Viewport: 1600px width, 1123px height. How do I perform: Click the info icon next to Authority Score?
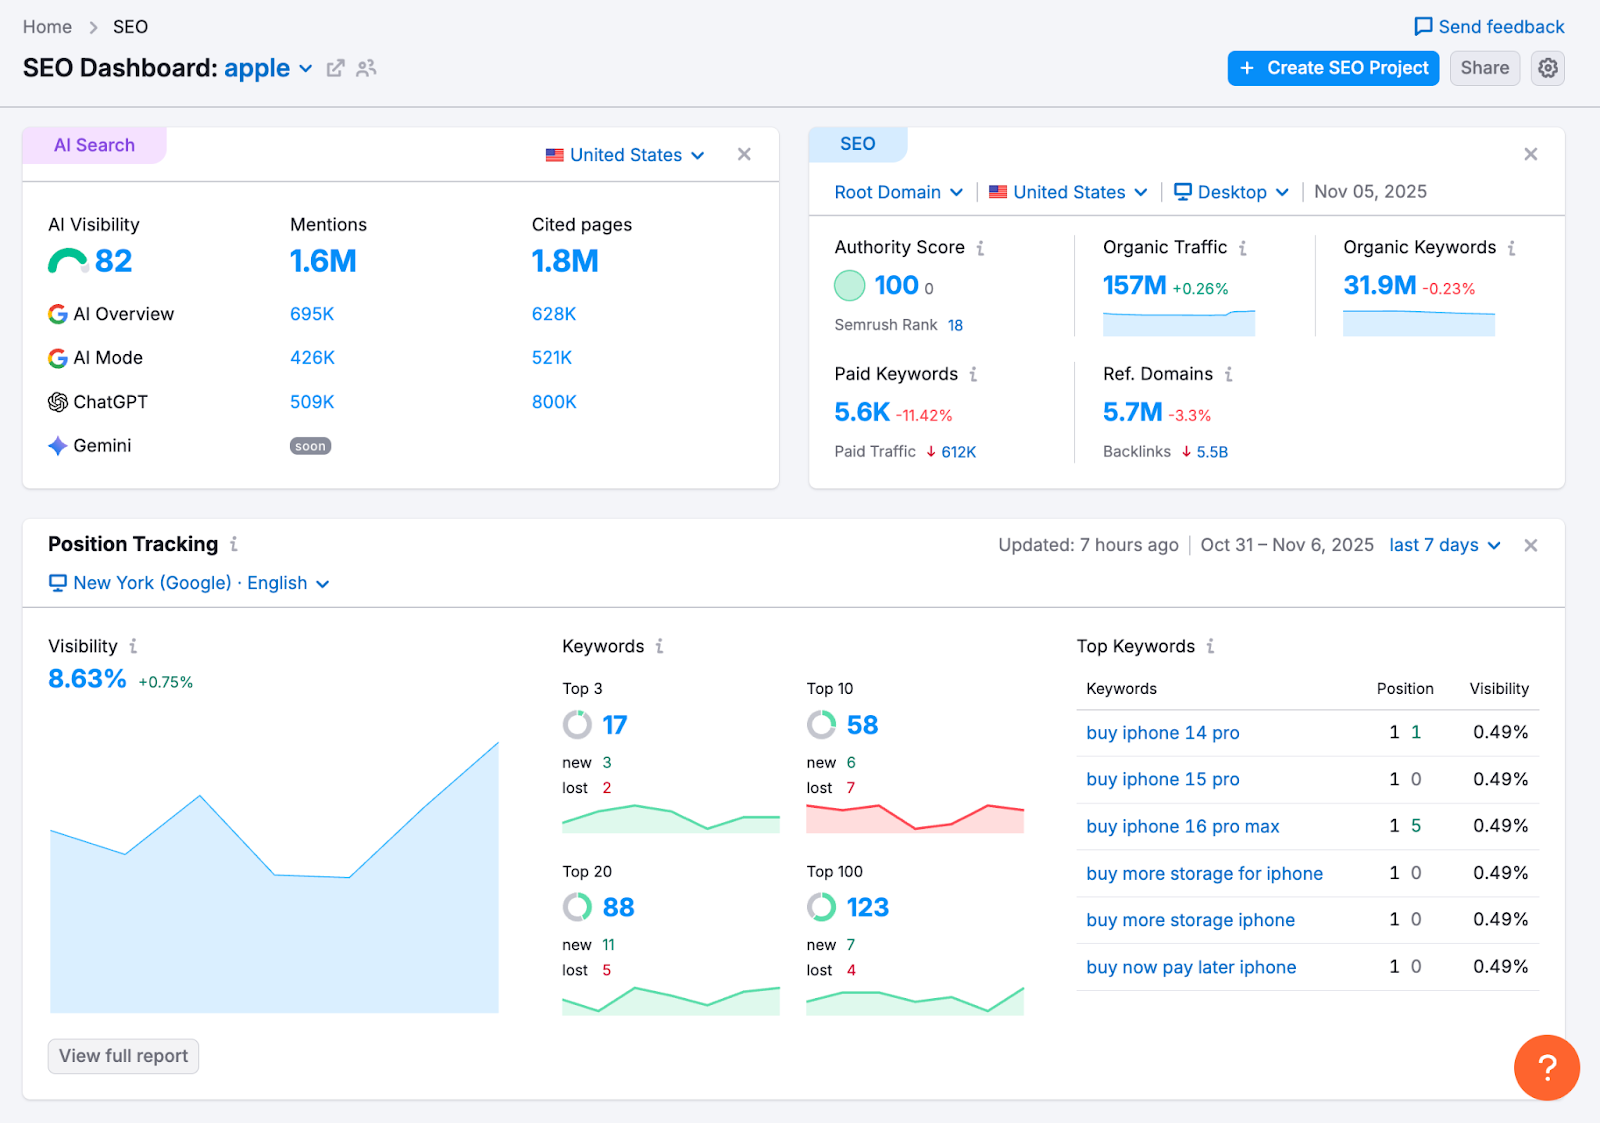980,248
